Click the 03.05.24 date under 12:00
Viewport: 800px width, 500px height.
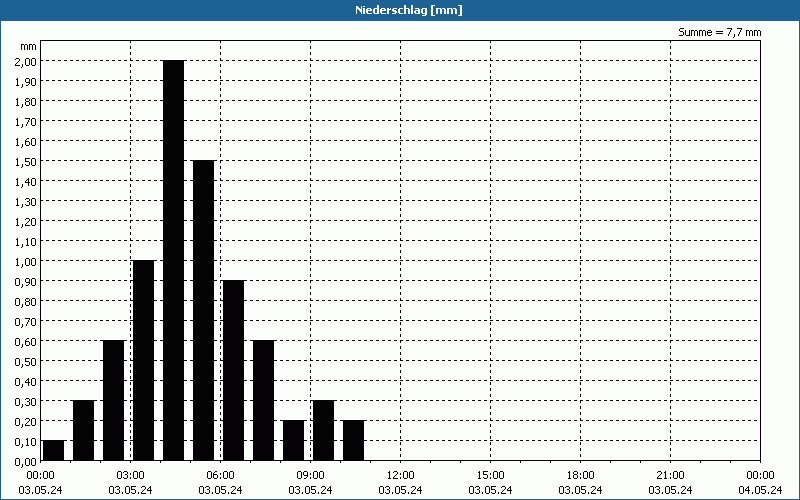(401, 490)
